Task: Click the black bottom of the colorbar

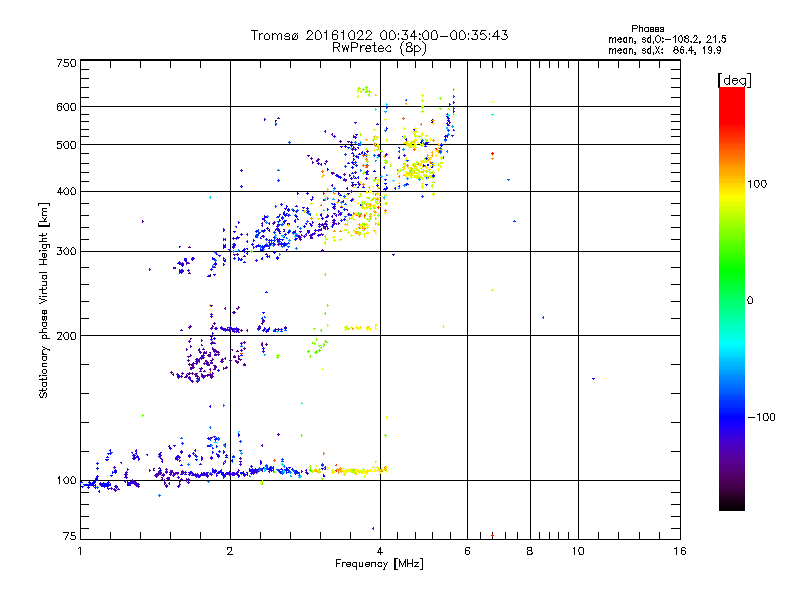Action: (732, 503)
